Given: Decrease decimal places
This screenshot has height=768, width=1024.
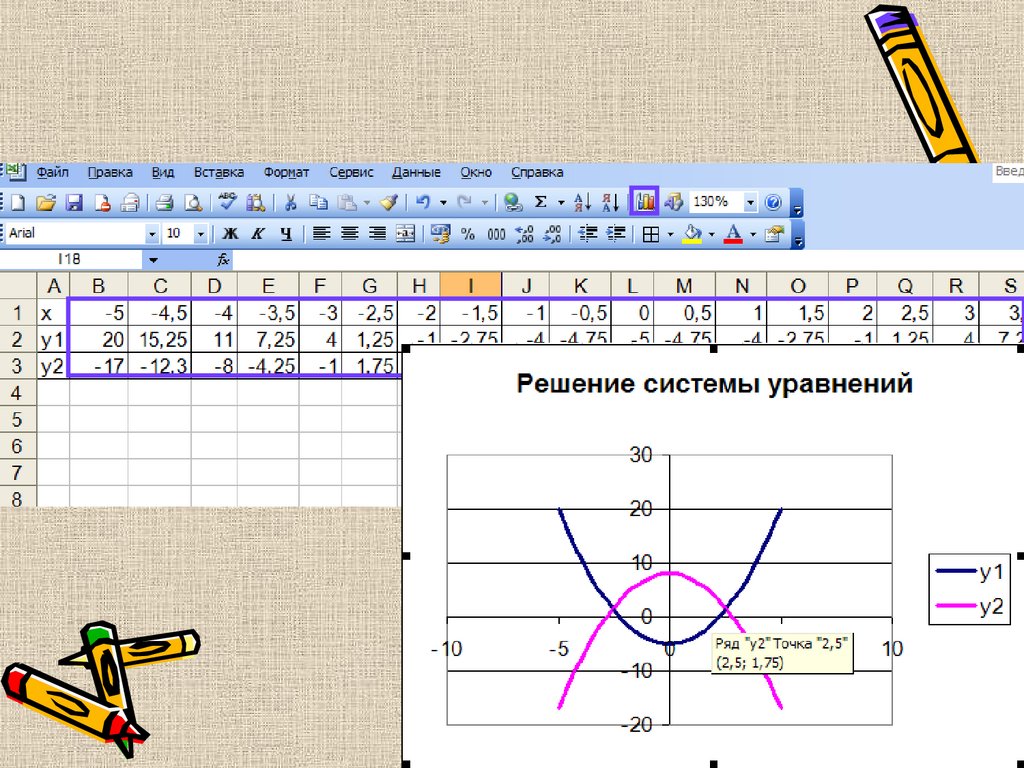Looking at the screenshot, I should (x=552, y=234).
